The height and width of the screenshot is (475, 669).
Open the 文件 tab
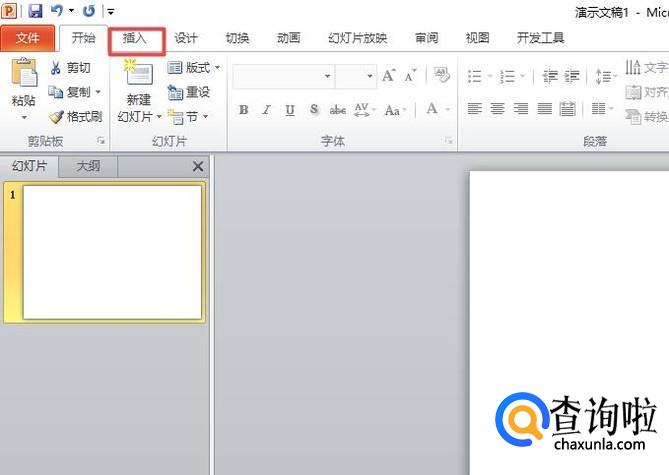[28, 38]
